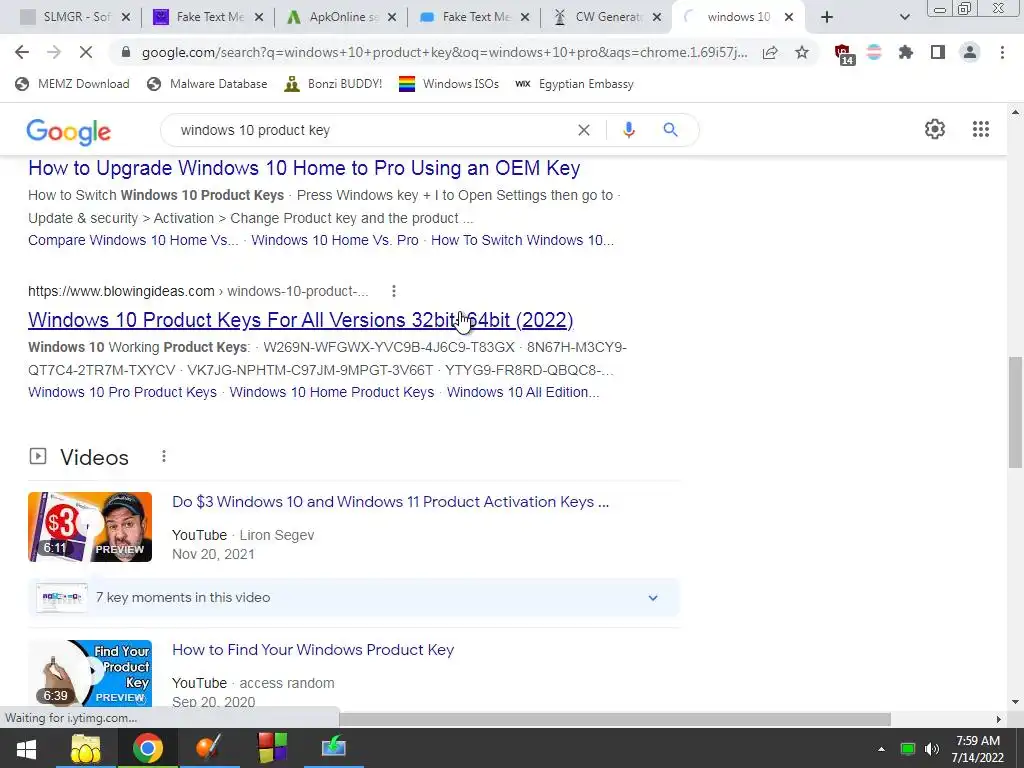Open Windows 10 Product Keys For All Versions
Viewport: 1024px width, 768px height.
[x=300, y=320]
